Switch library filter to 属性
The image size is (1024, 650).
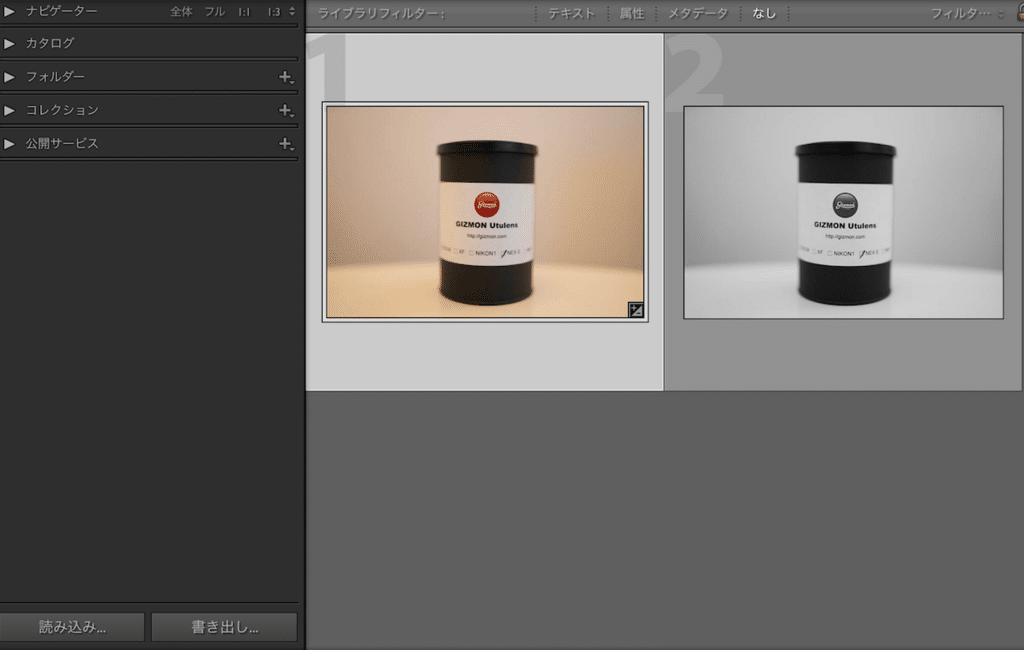click(x=632, y=14)
